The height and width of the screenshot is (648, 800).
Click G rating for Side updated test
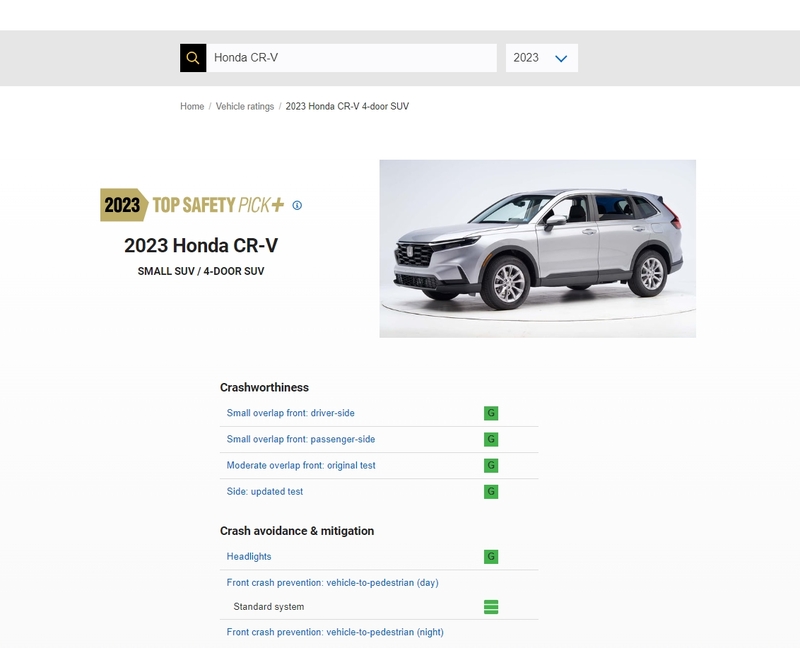(490, 490)
